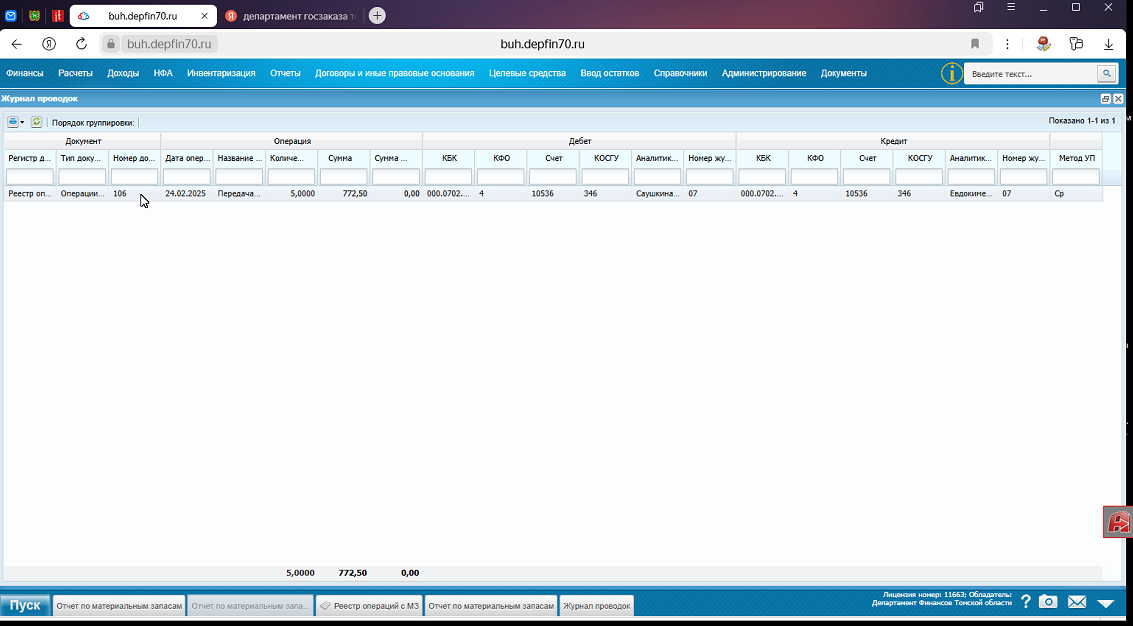This screenshot has height=626, width=1133.
Task: Refresh the journal entries list
Action: point(36,122)
